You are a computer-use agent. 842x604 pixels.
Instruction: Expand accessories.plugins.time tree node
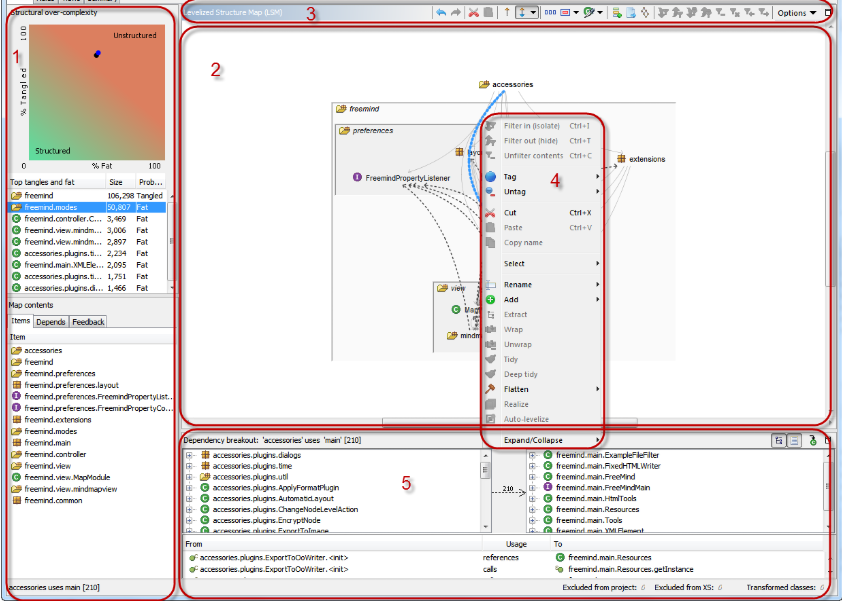[x=189, y=466]
